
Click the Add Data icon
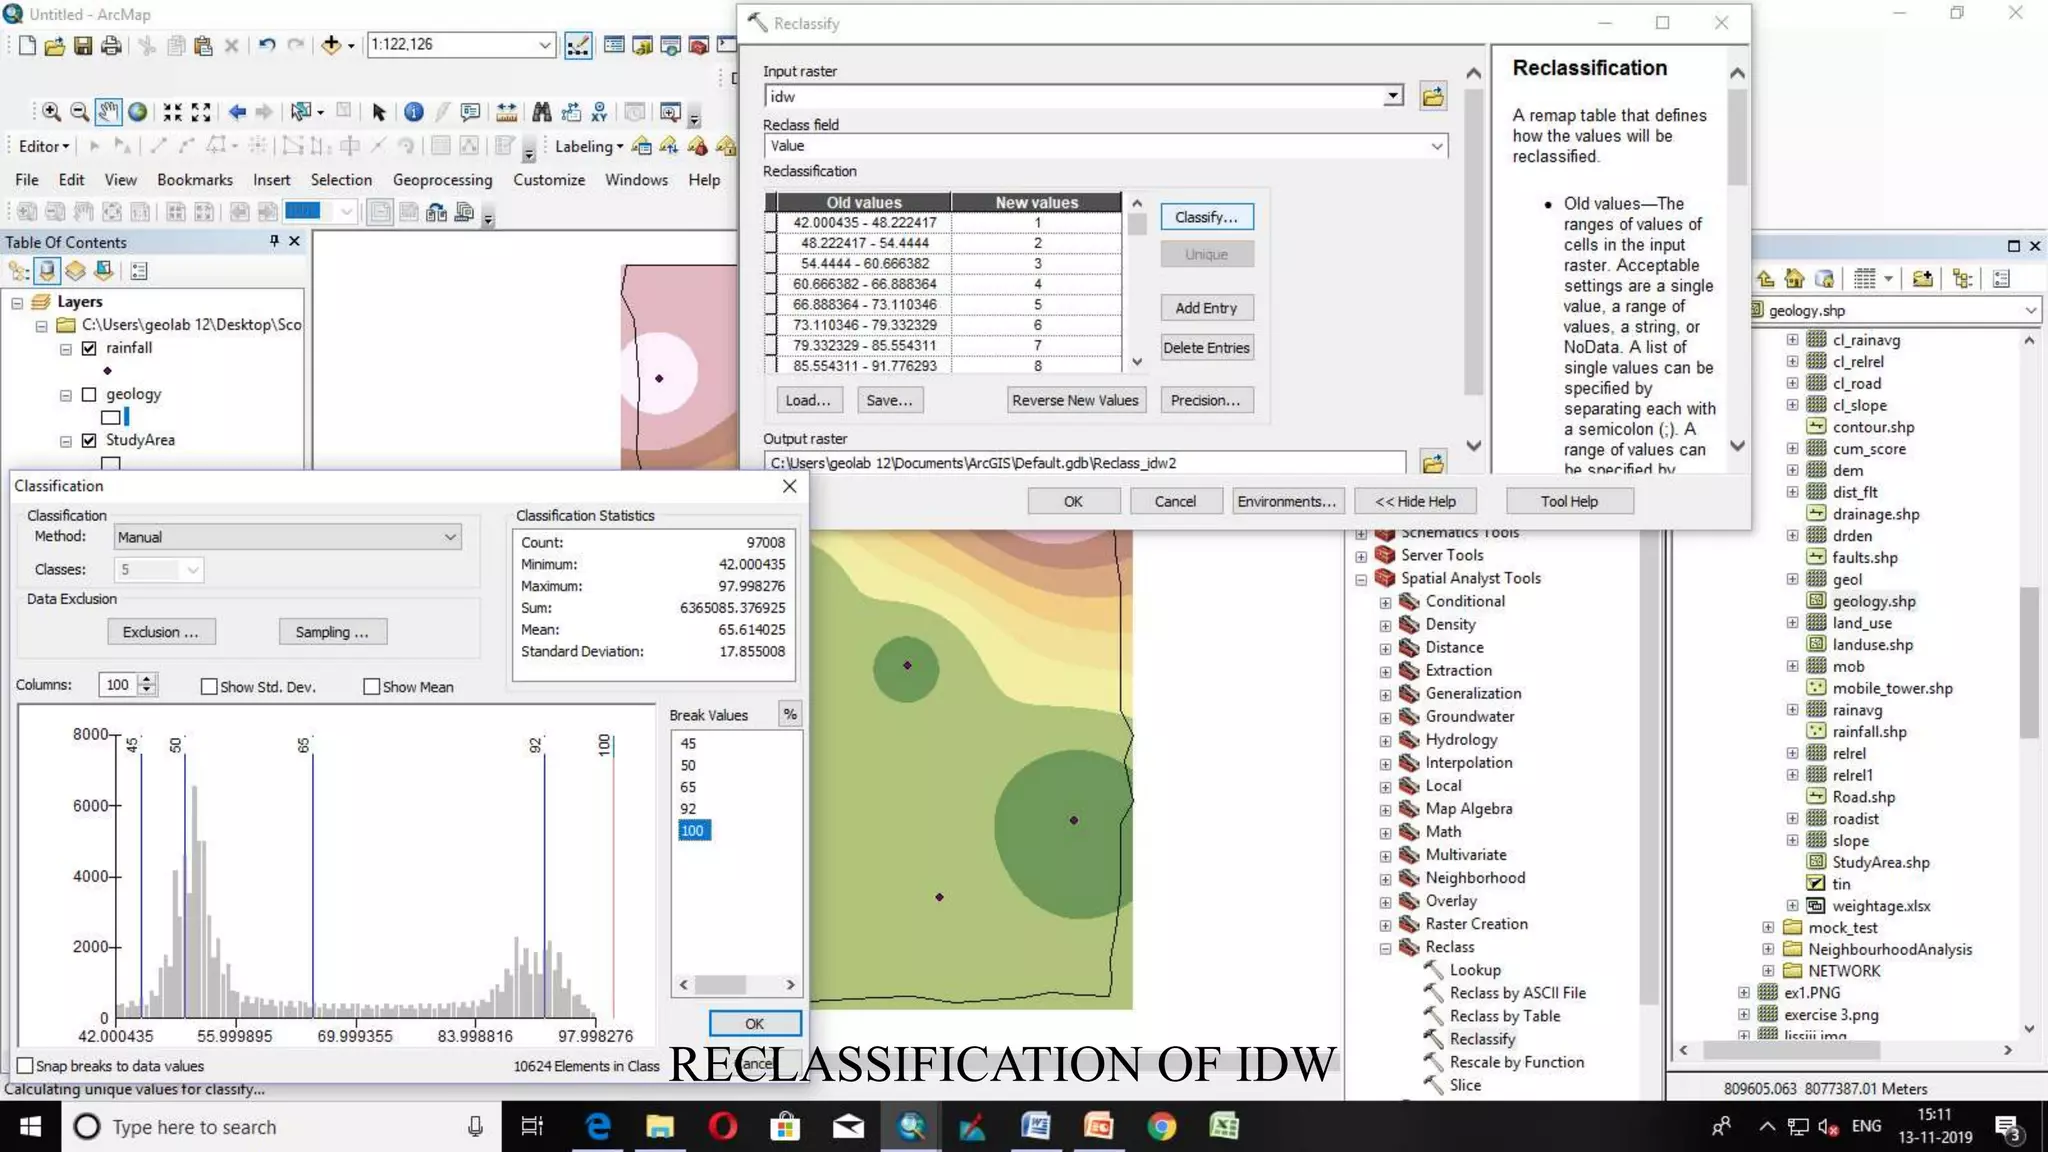tap(331, 45)
